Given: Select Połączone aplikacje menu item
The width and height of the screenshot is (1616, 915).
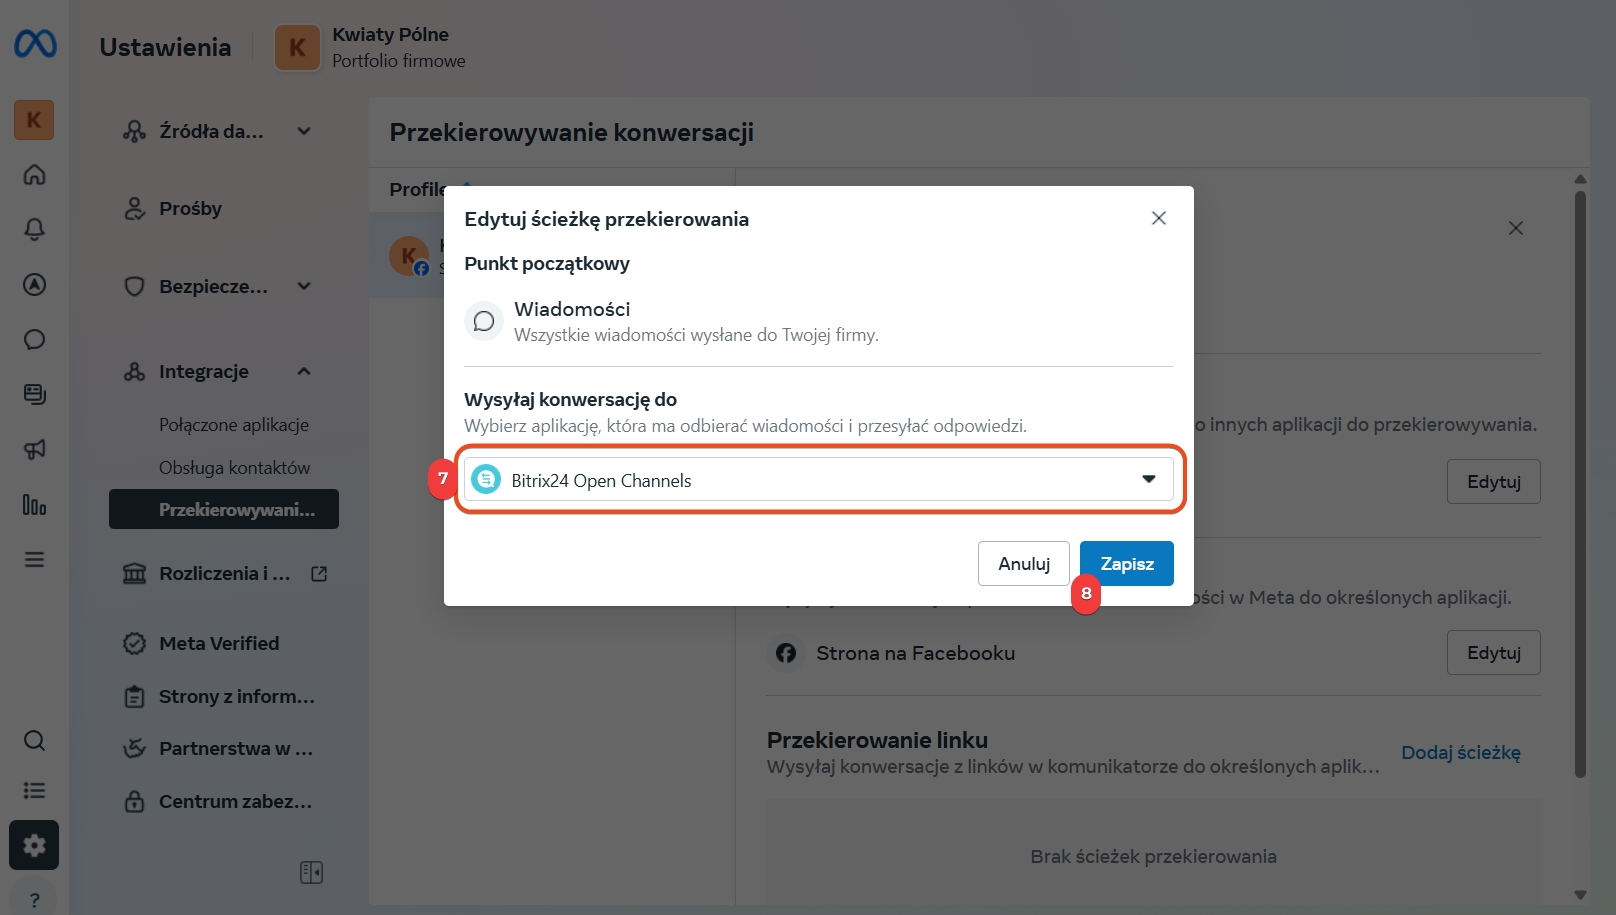Looking at the screenshot, I should [x=234, y=425].
